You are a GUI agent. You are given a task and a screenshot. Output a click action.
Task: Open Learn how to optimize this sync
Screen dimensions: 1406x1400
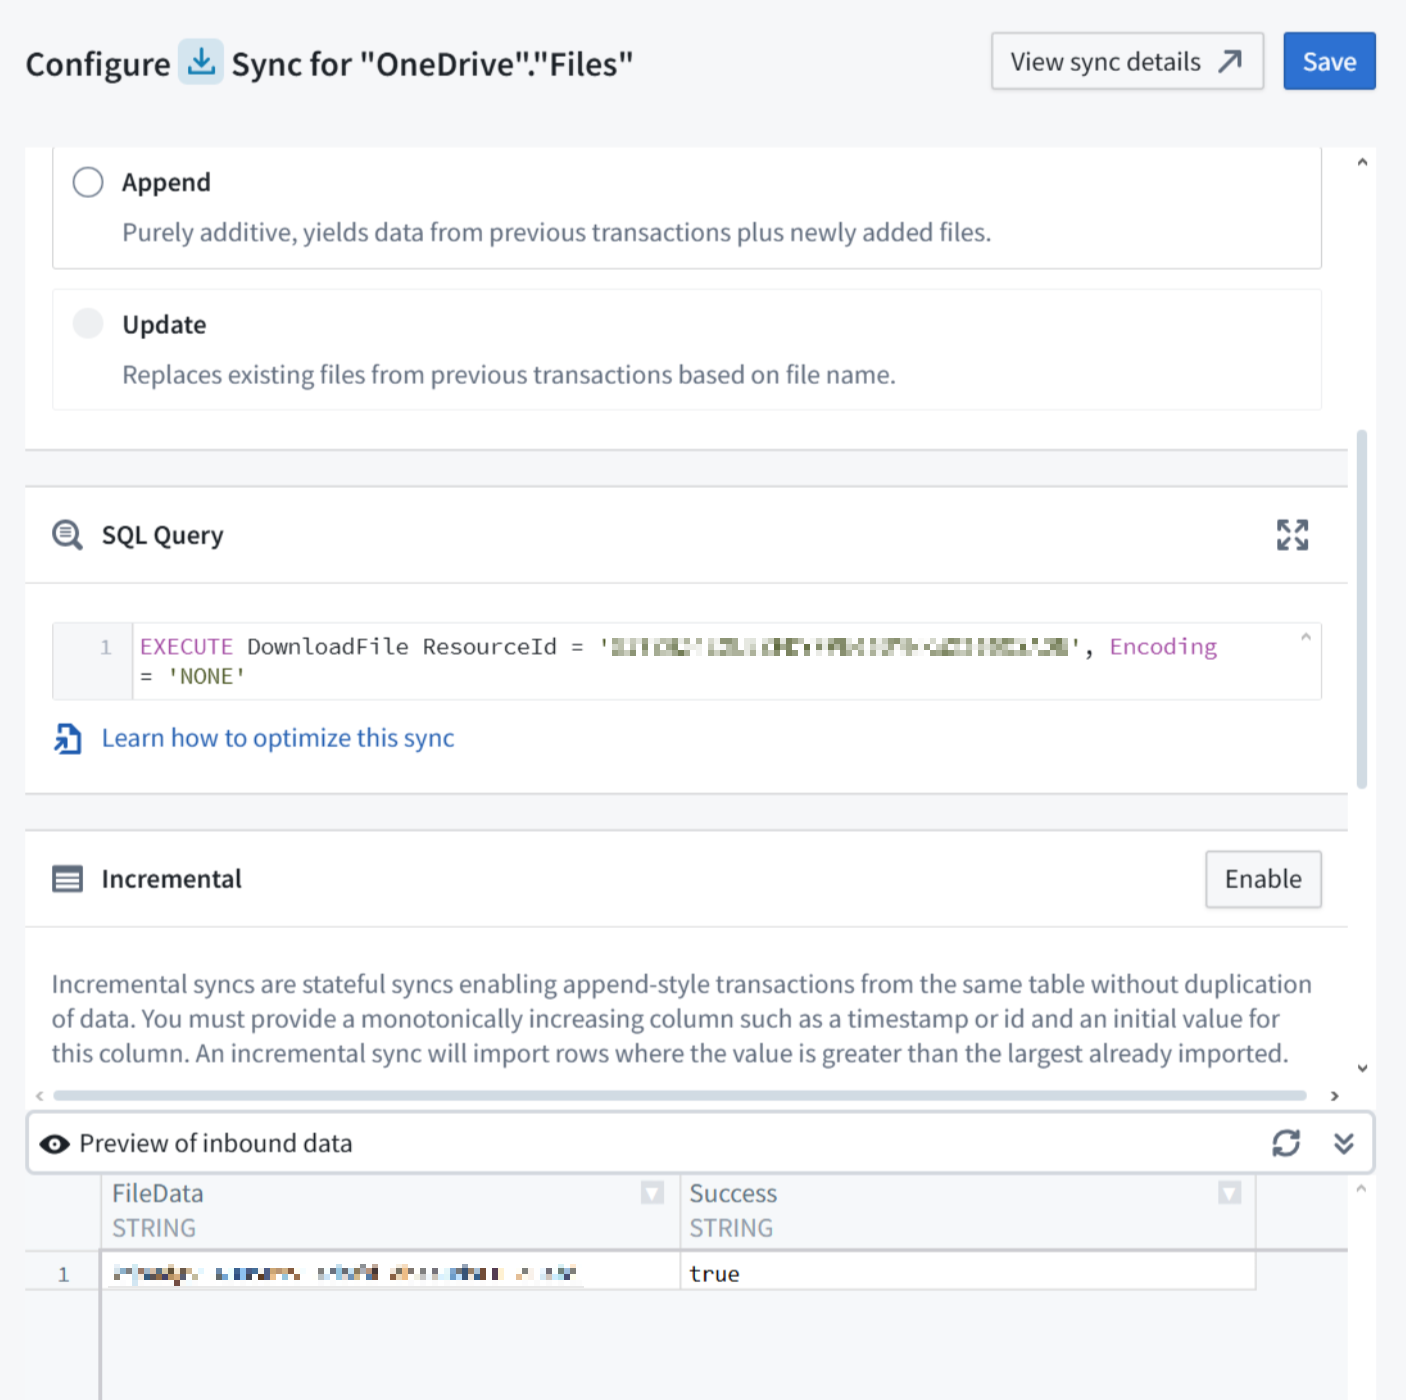point(278,738)
